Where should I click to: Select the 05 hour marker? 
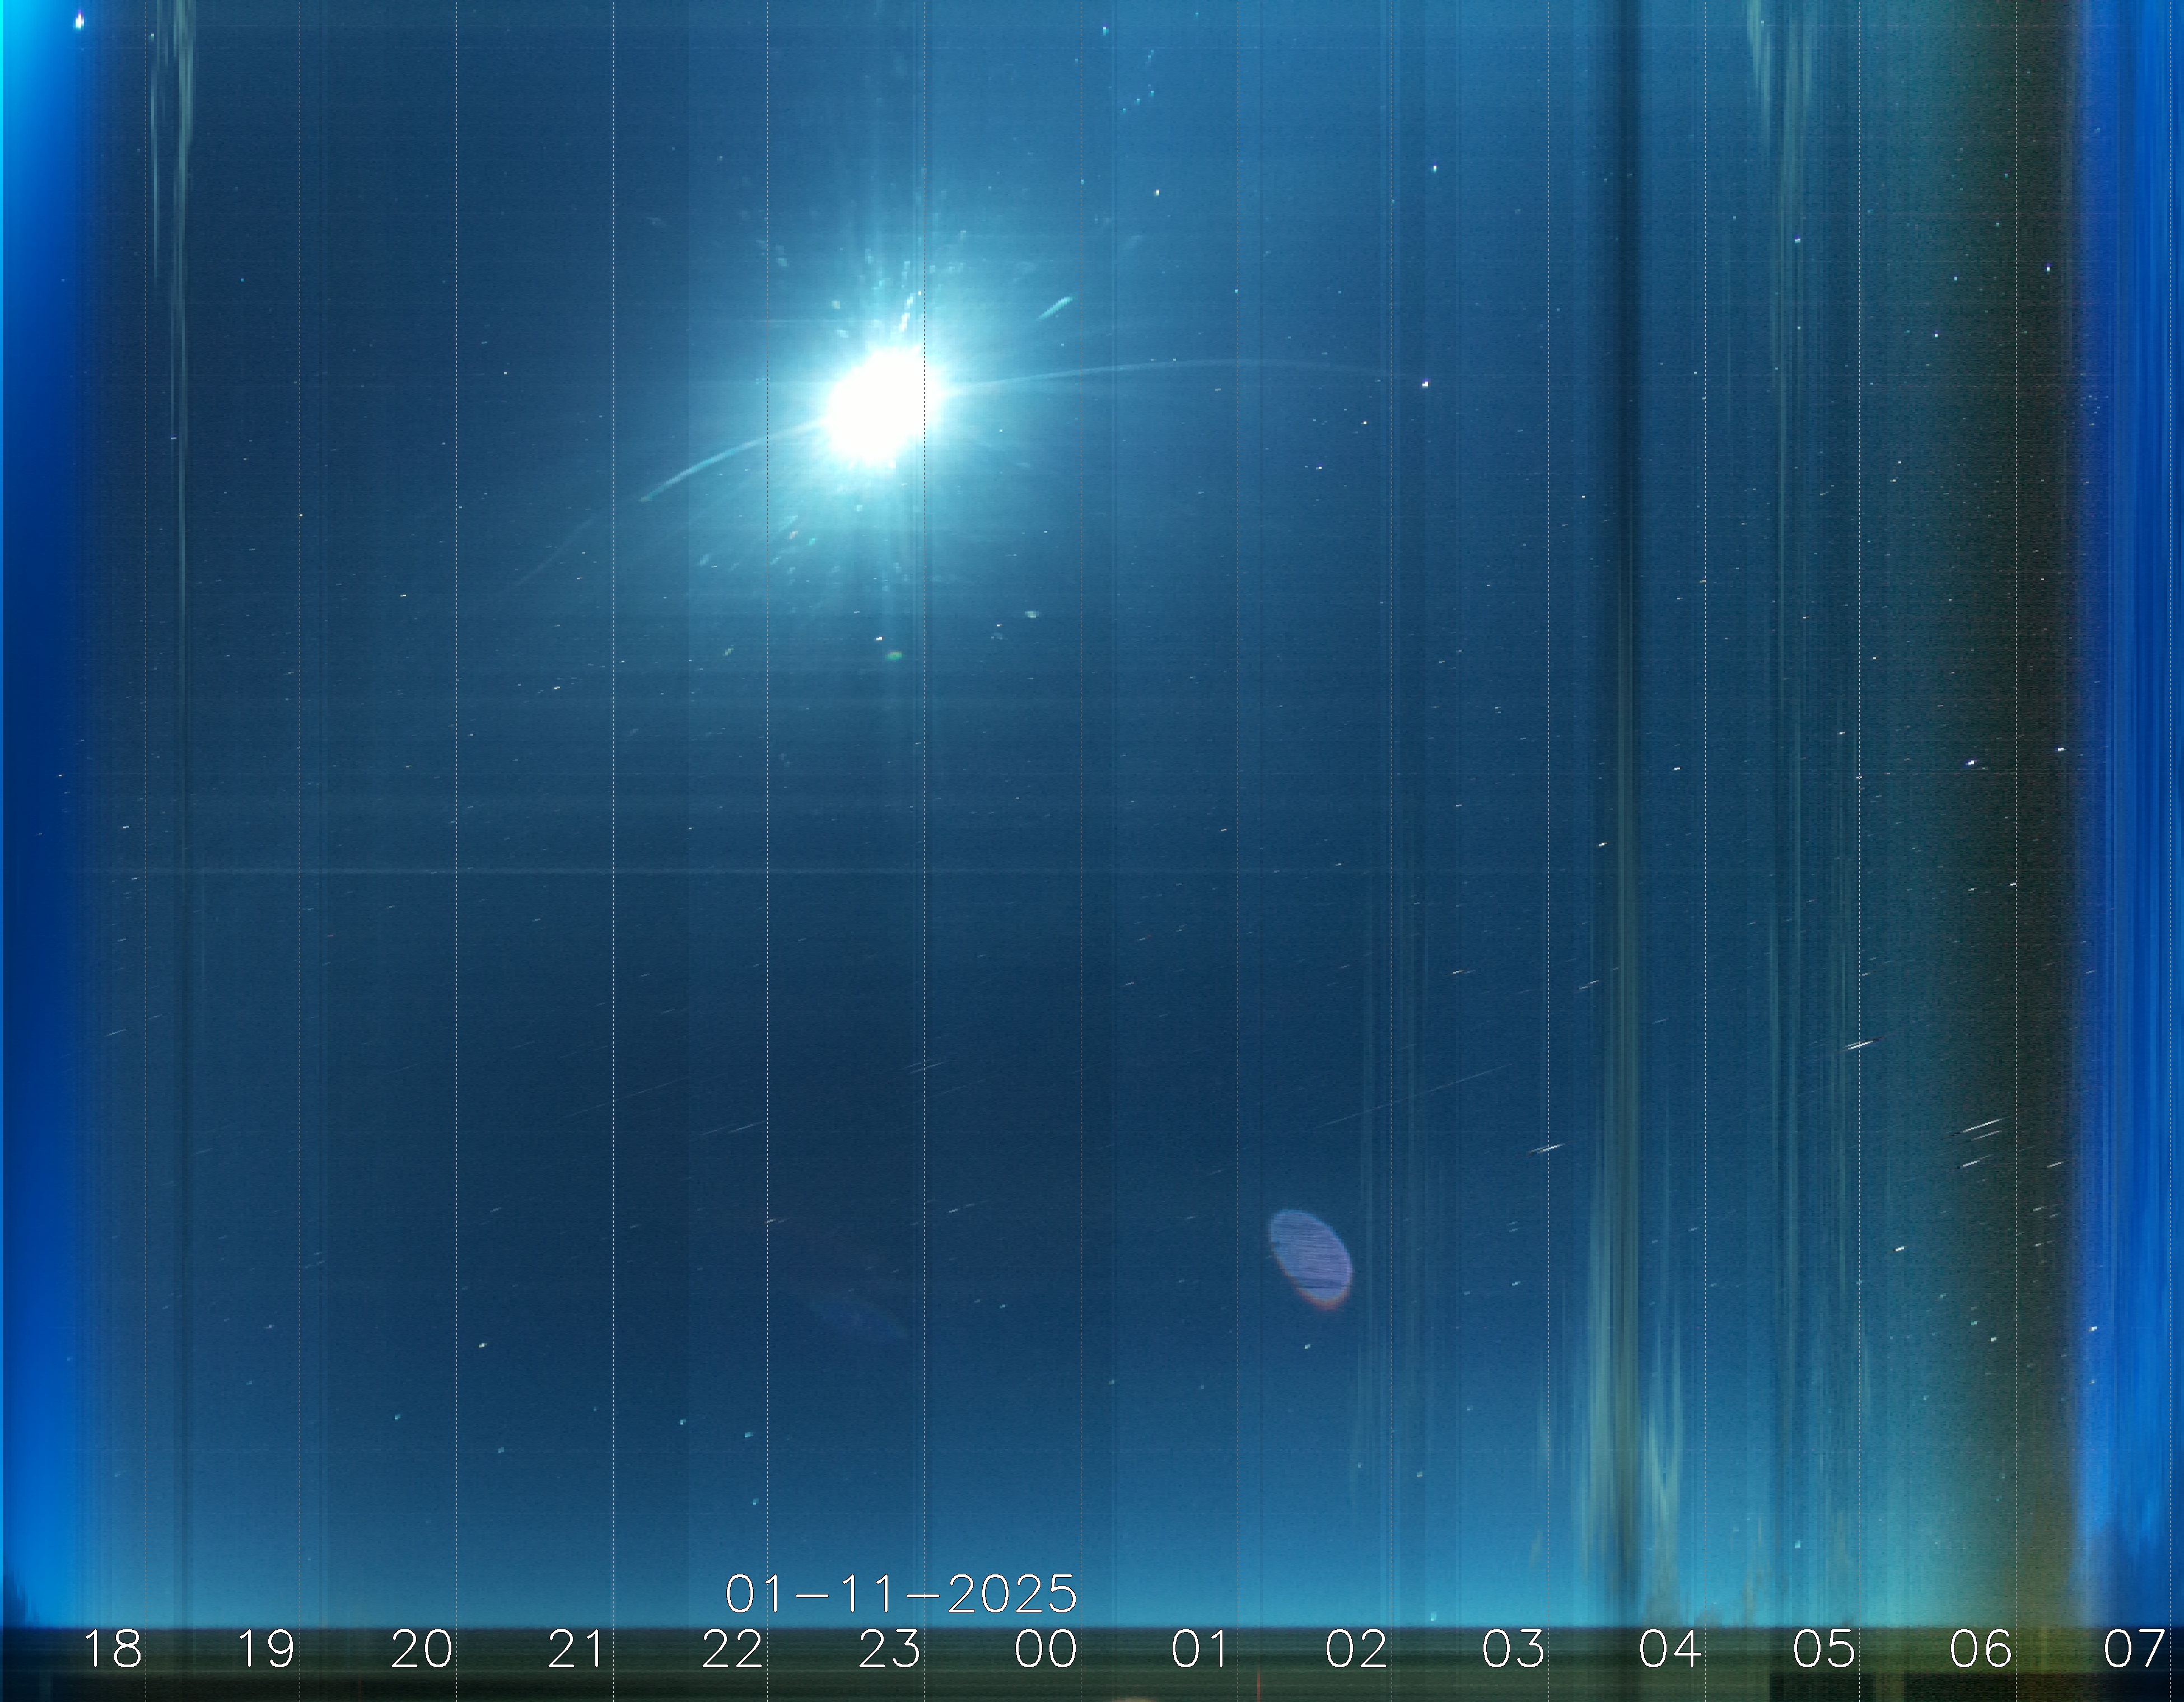click(1824, 1649)
